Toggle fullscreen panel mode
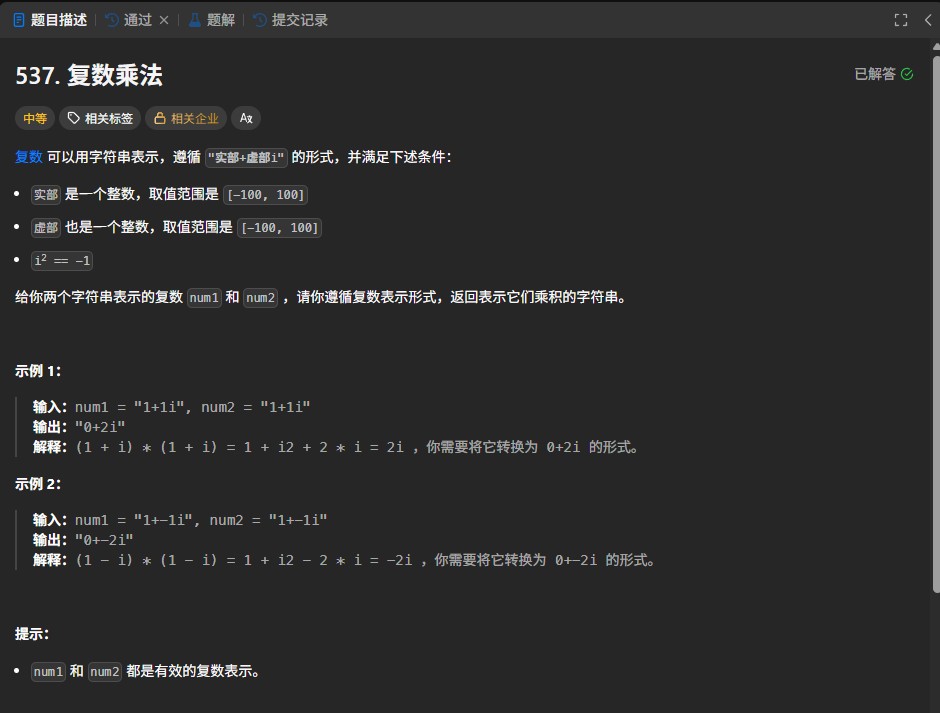The height and width of the screenshot is (713, 940). point(900,20)
